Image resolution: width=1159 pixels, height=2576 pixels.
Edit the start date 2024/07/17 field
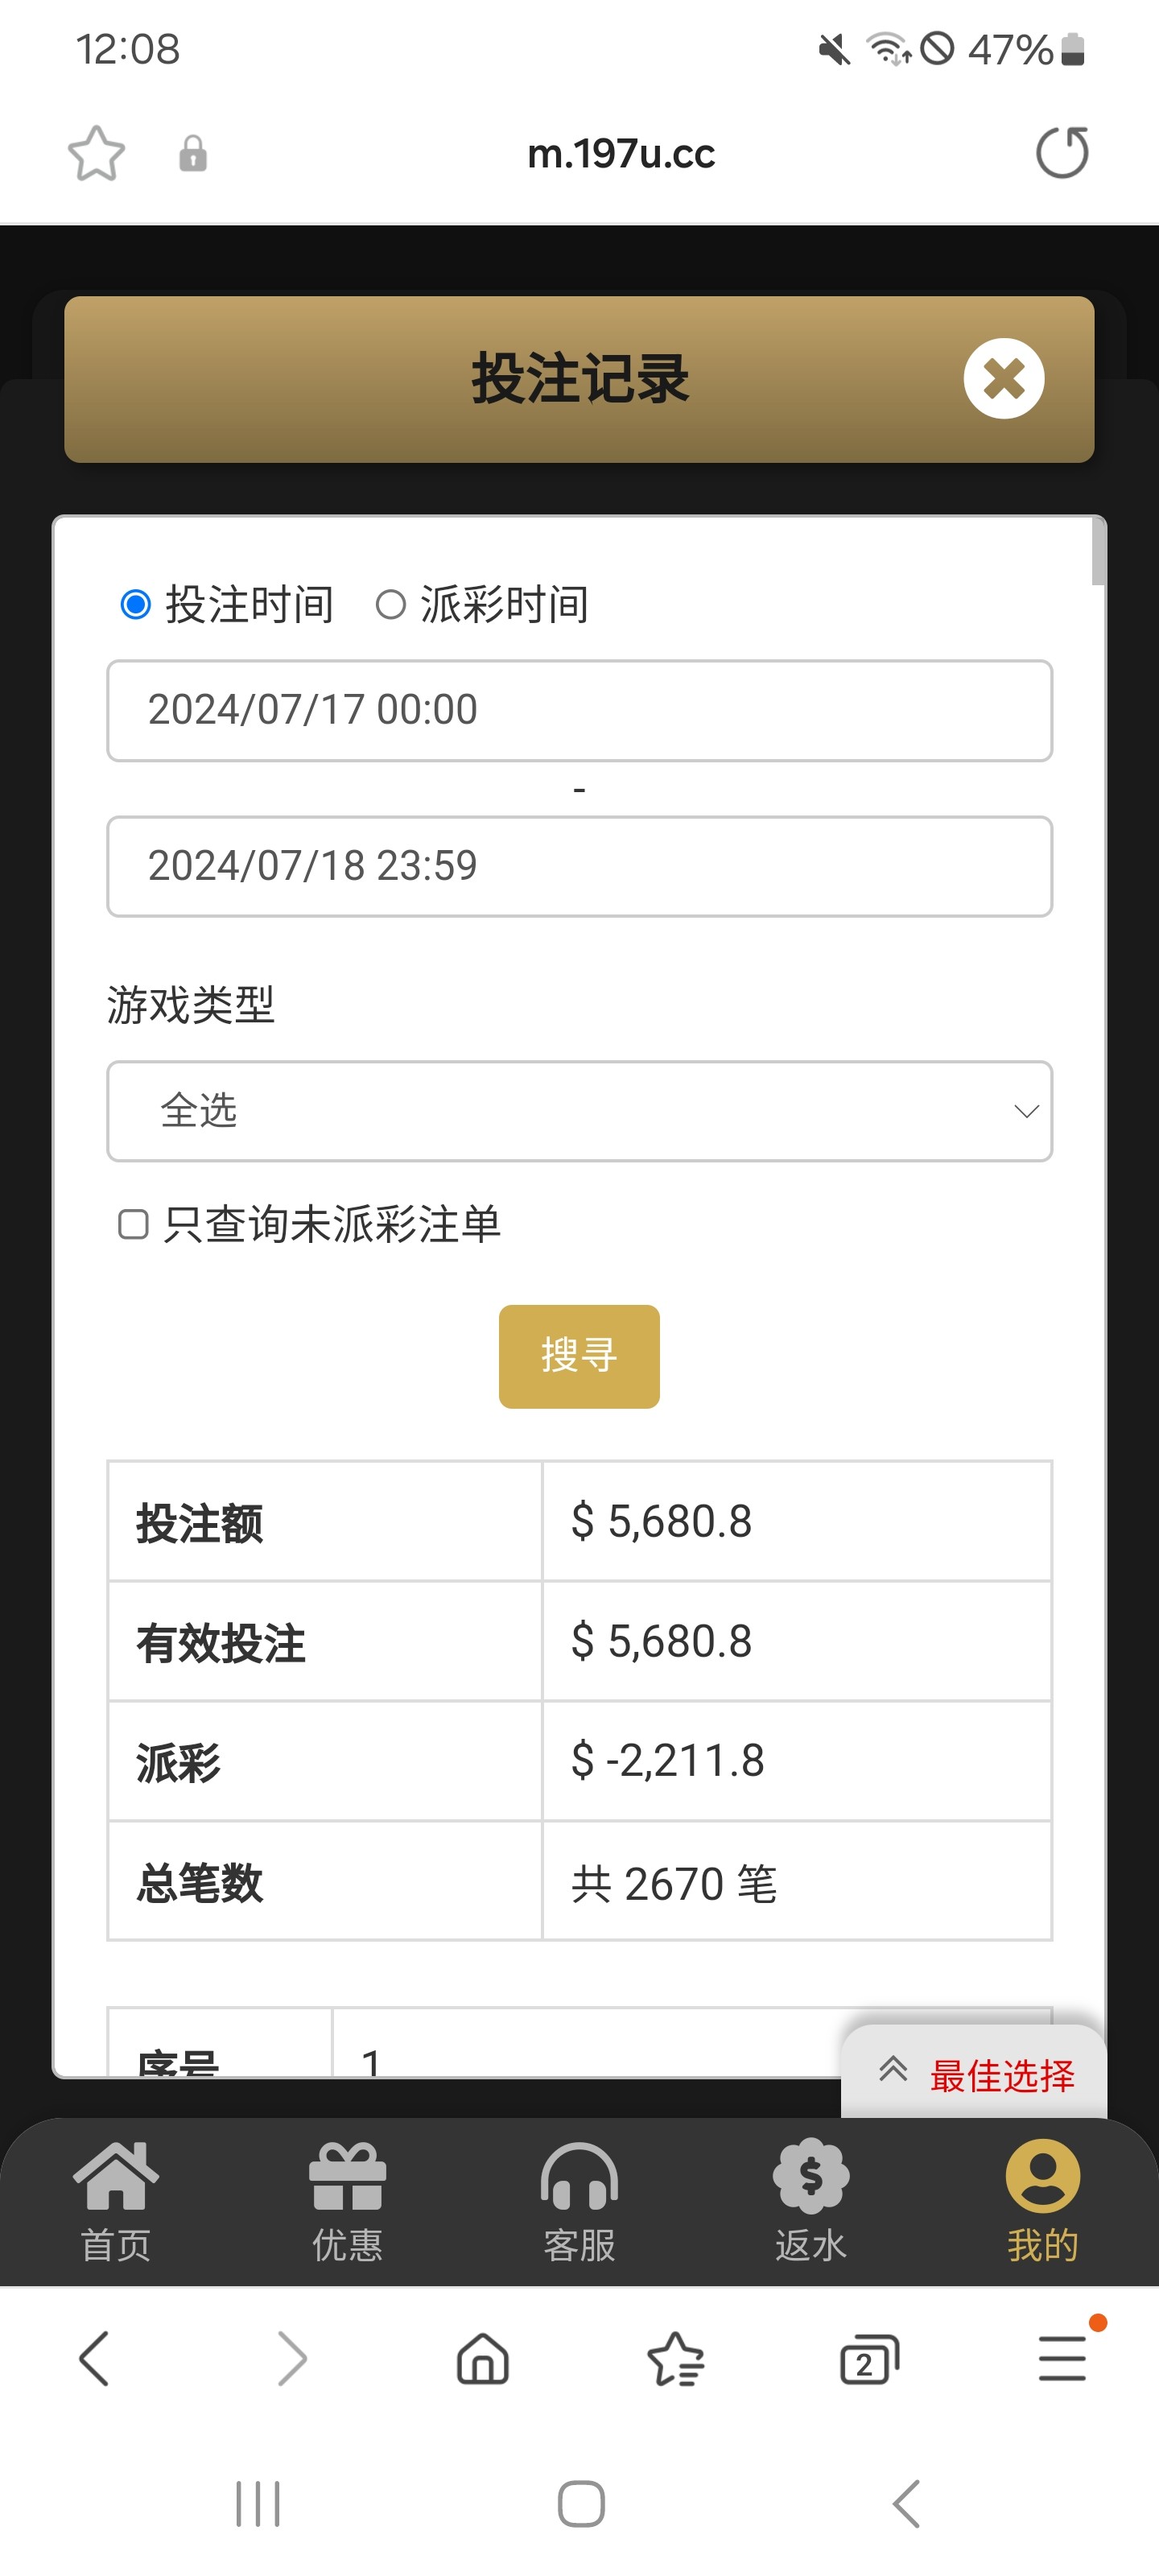(x=579, y=710)
